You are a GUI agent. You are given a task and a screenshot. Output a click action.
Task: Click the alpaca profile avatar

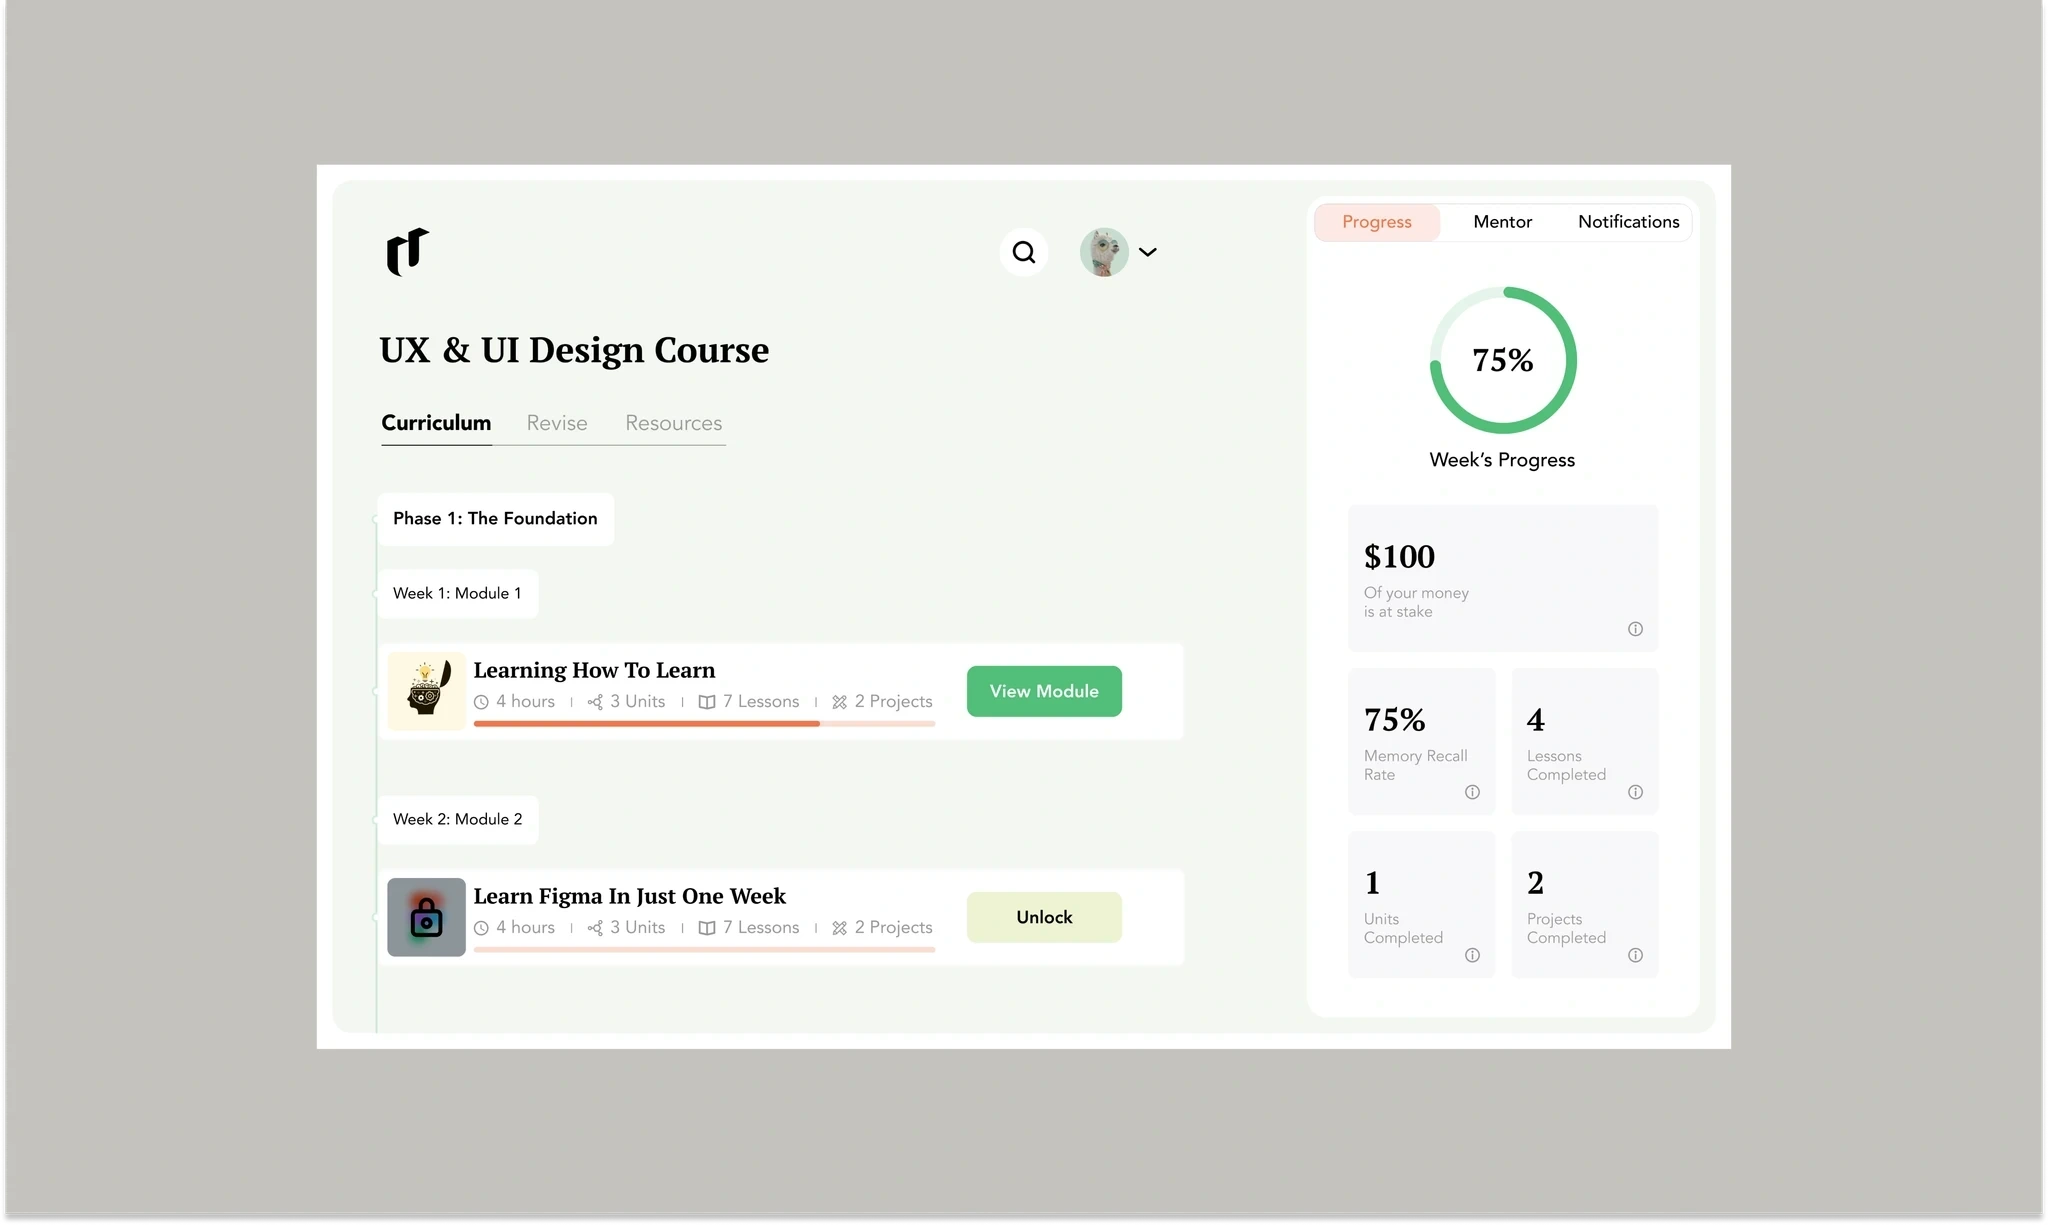(x=1104, y=252)
